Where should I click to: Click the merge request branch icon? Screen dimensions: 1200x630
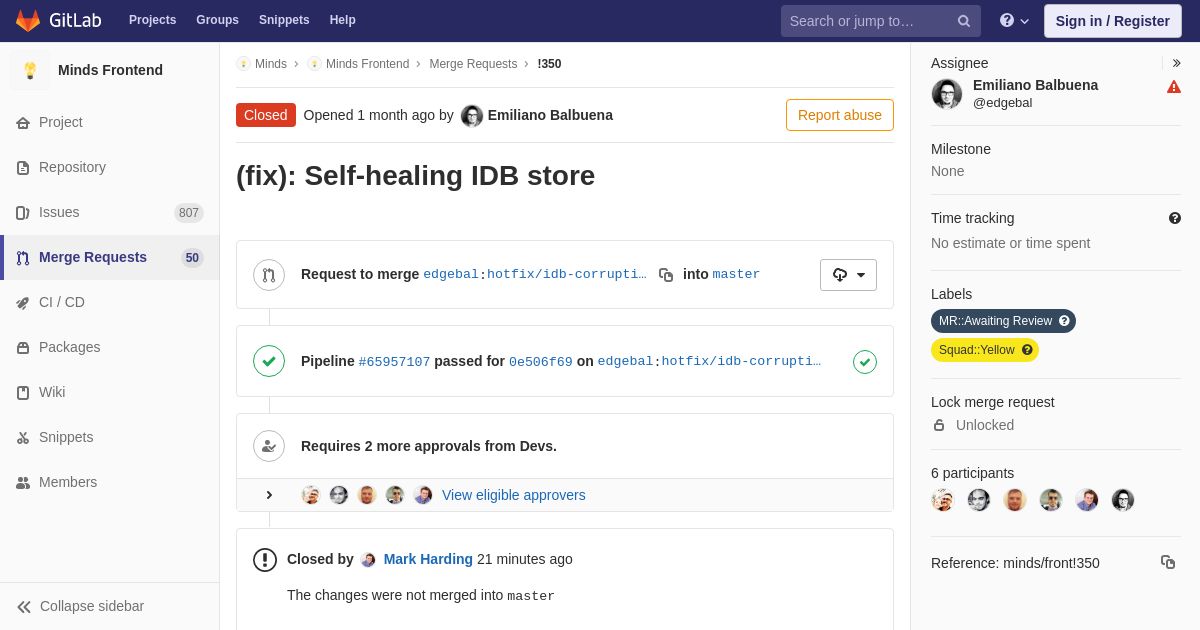pyautogui.click(x=269, y=275)
